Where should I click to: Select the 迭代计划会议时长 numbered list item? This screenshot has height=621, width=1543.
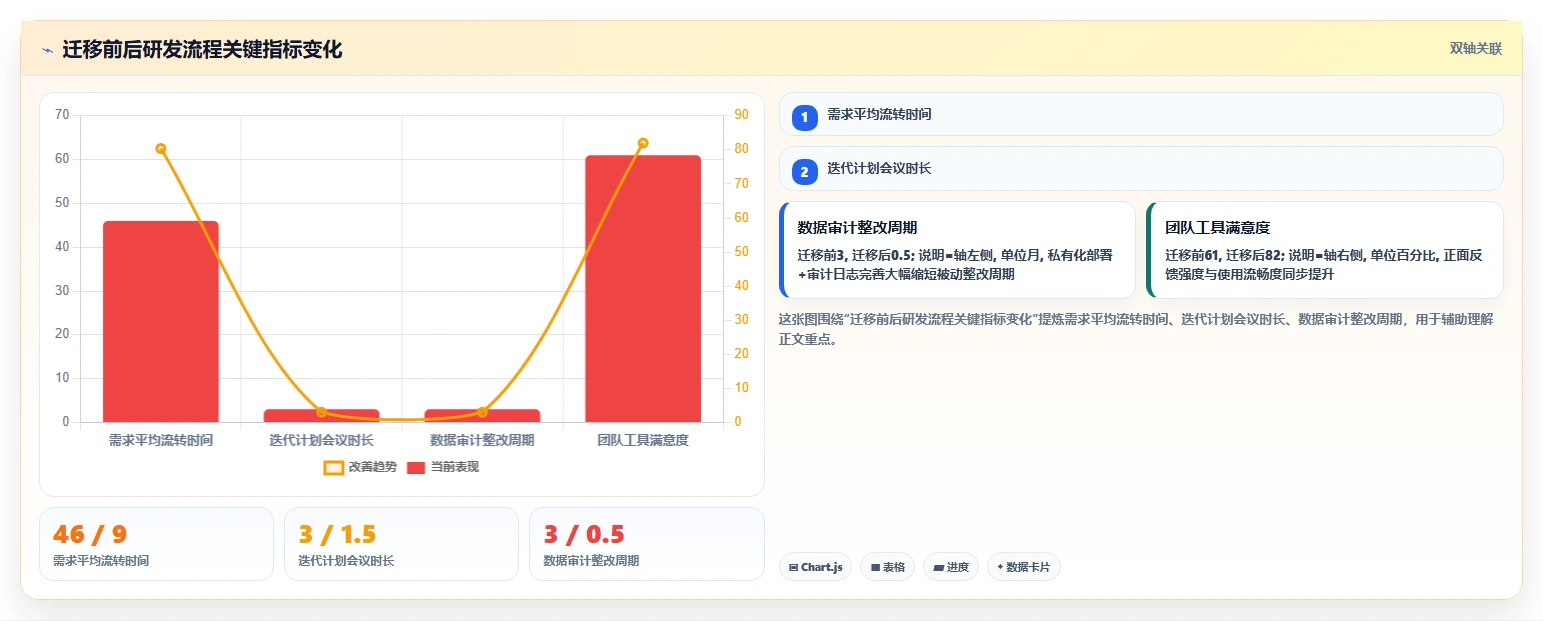[x=1141, y=169]
